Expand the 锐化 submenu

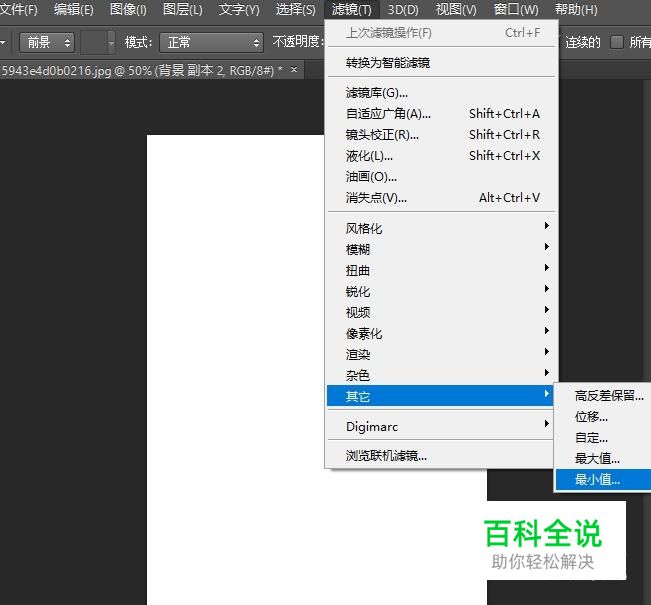441,291
